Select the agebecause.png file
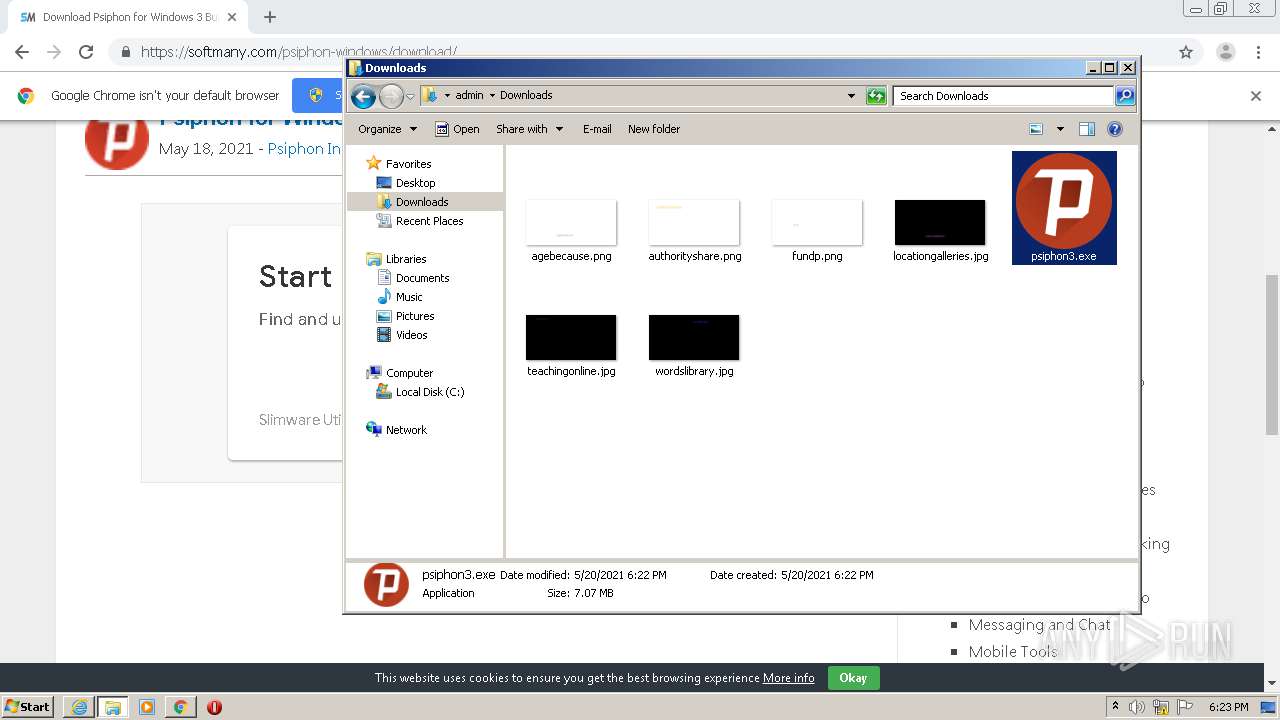1280x720 pixels. [x=571, y=230]
